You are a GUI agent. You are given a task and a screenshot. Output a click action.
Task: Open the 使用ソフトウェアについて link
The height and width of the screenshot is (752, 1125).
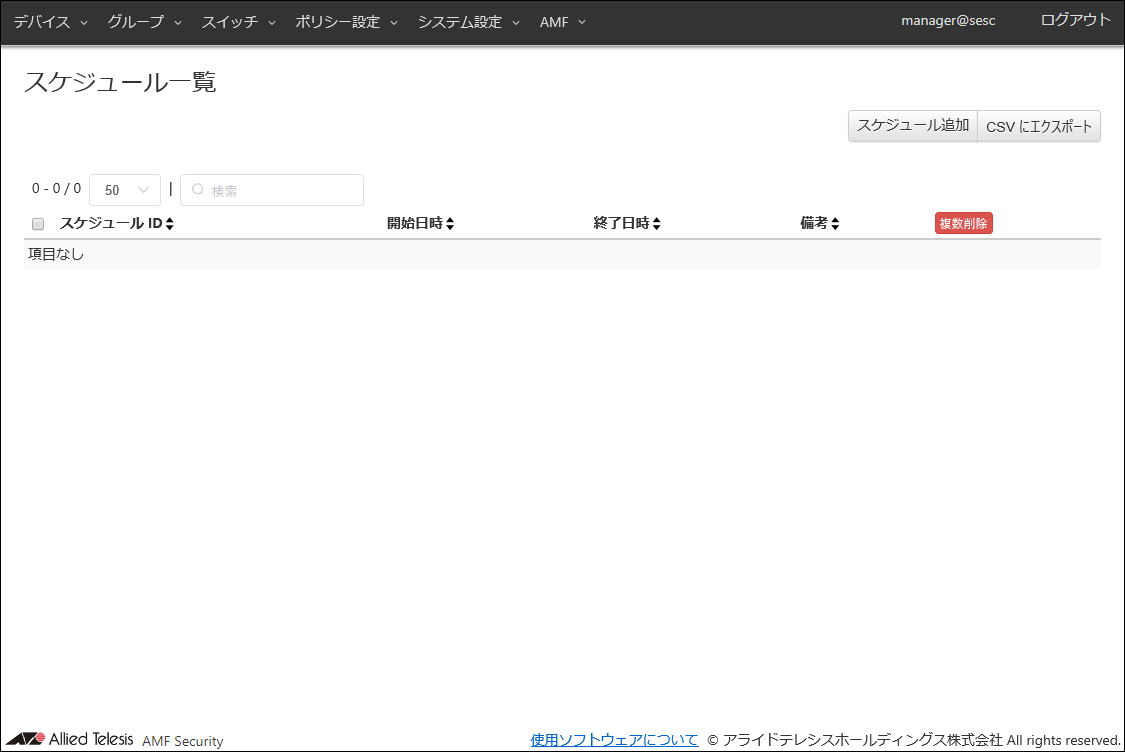(x=614, y=740)
